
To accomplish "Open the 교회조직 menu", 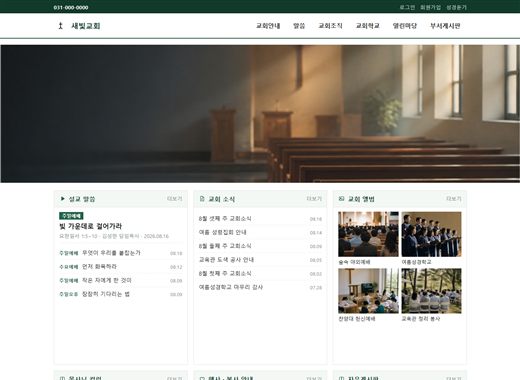I will tap(330, 26).
